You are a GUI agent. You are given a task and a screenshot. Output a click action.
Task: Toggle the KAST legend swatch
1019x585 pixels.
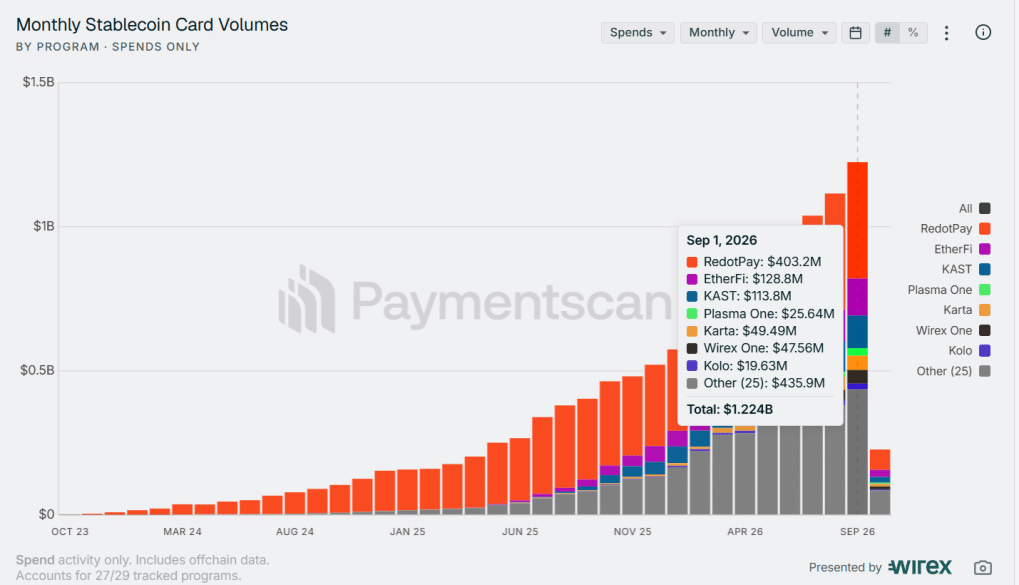pyautogui.click(x=985, y=269)
